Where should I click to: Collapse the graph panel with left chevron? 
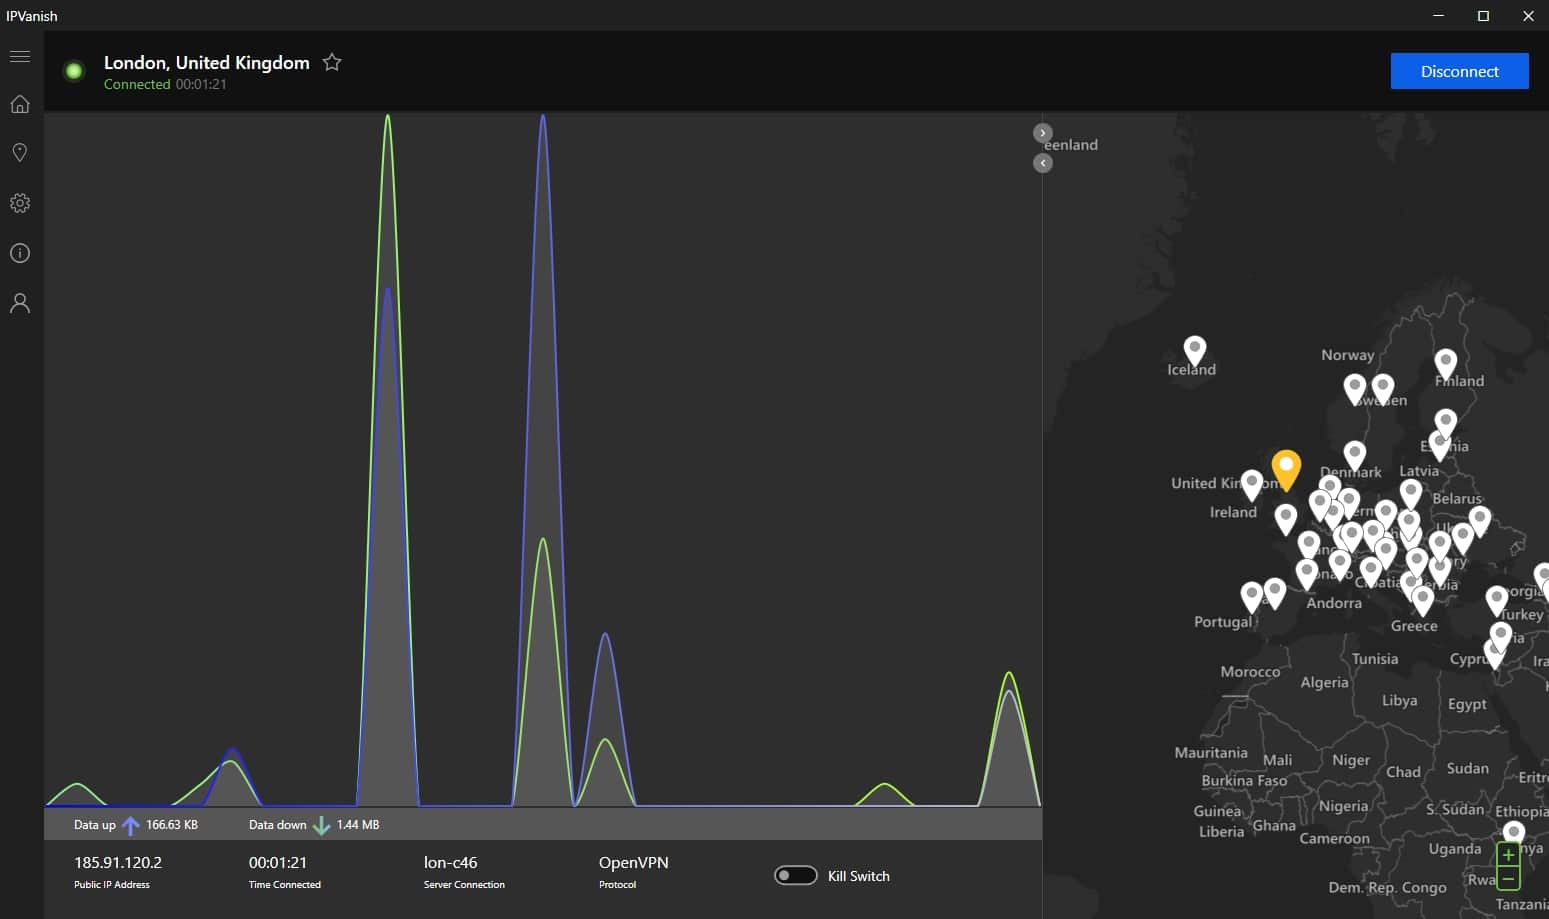(x=1043, y=163)
